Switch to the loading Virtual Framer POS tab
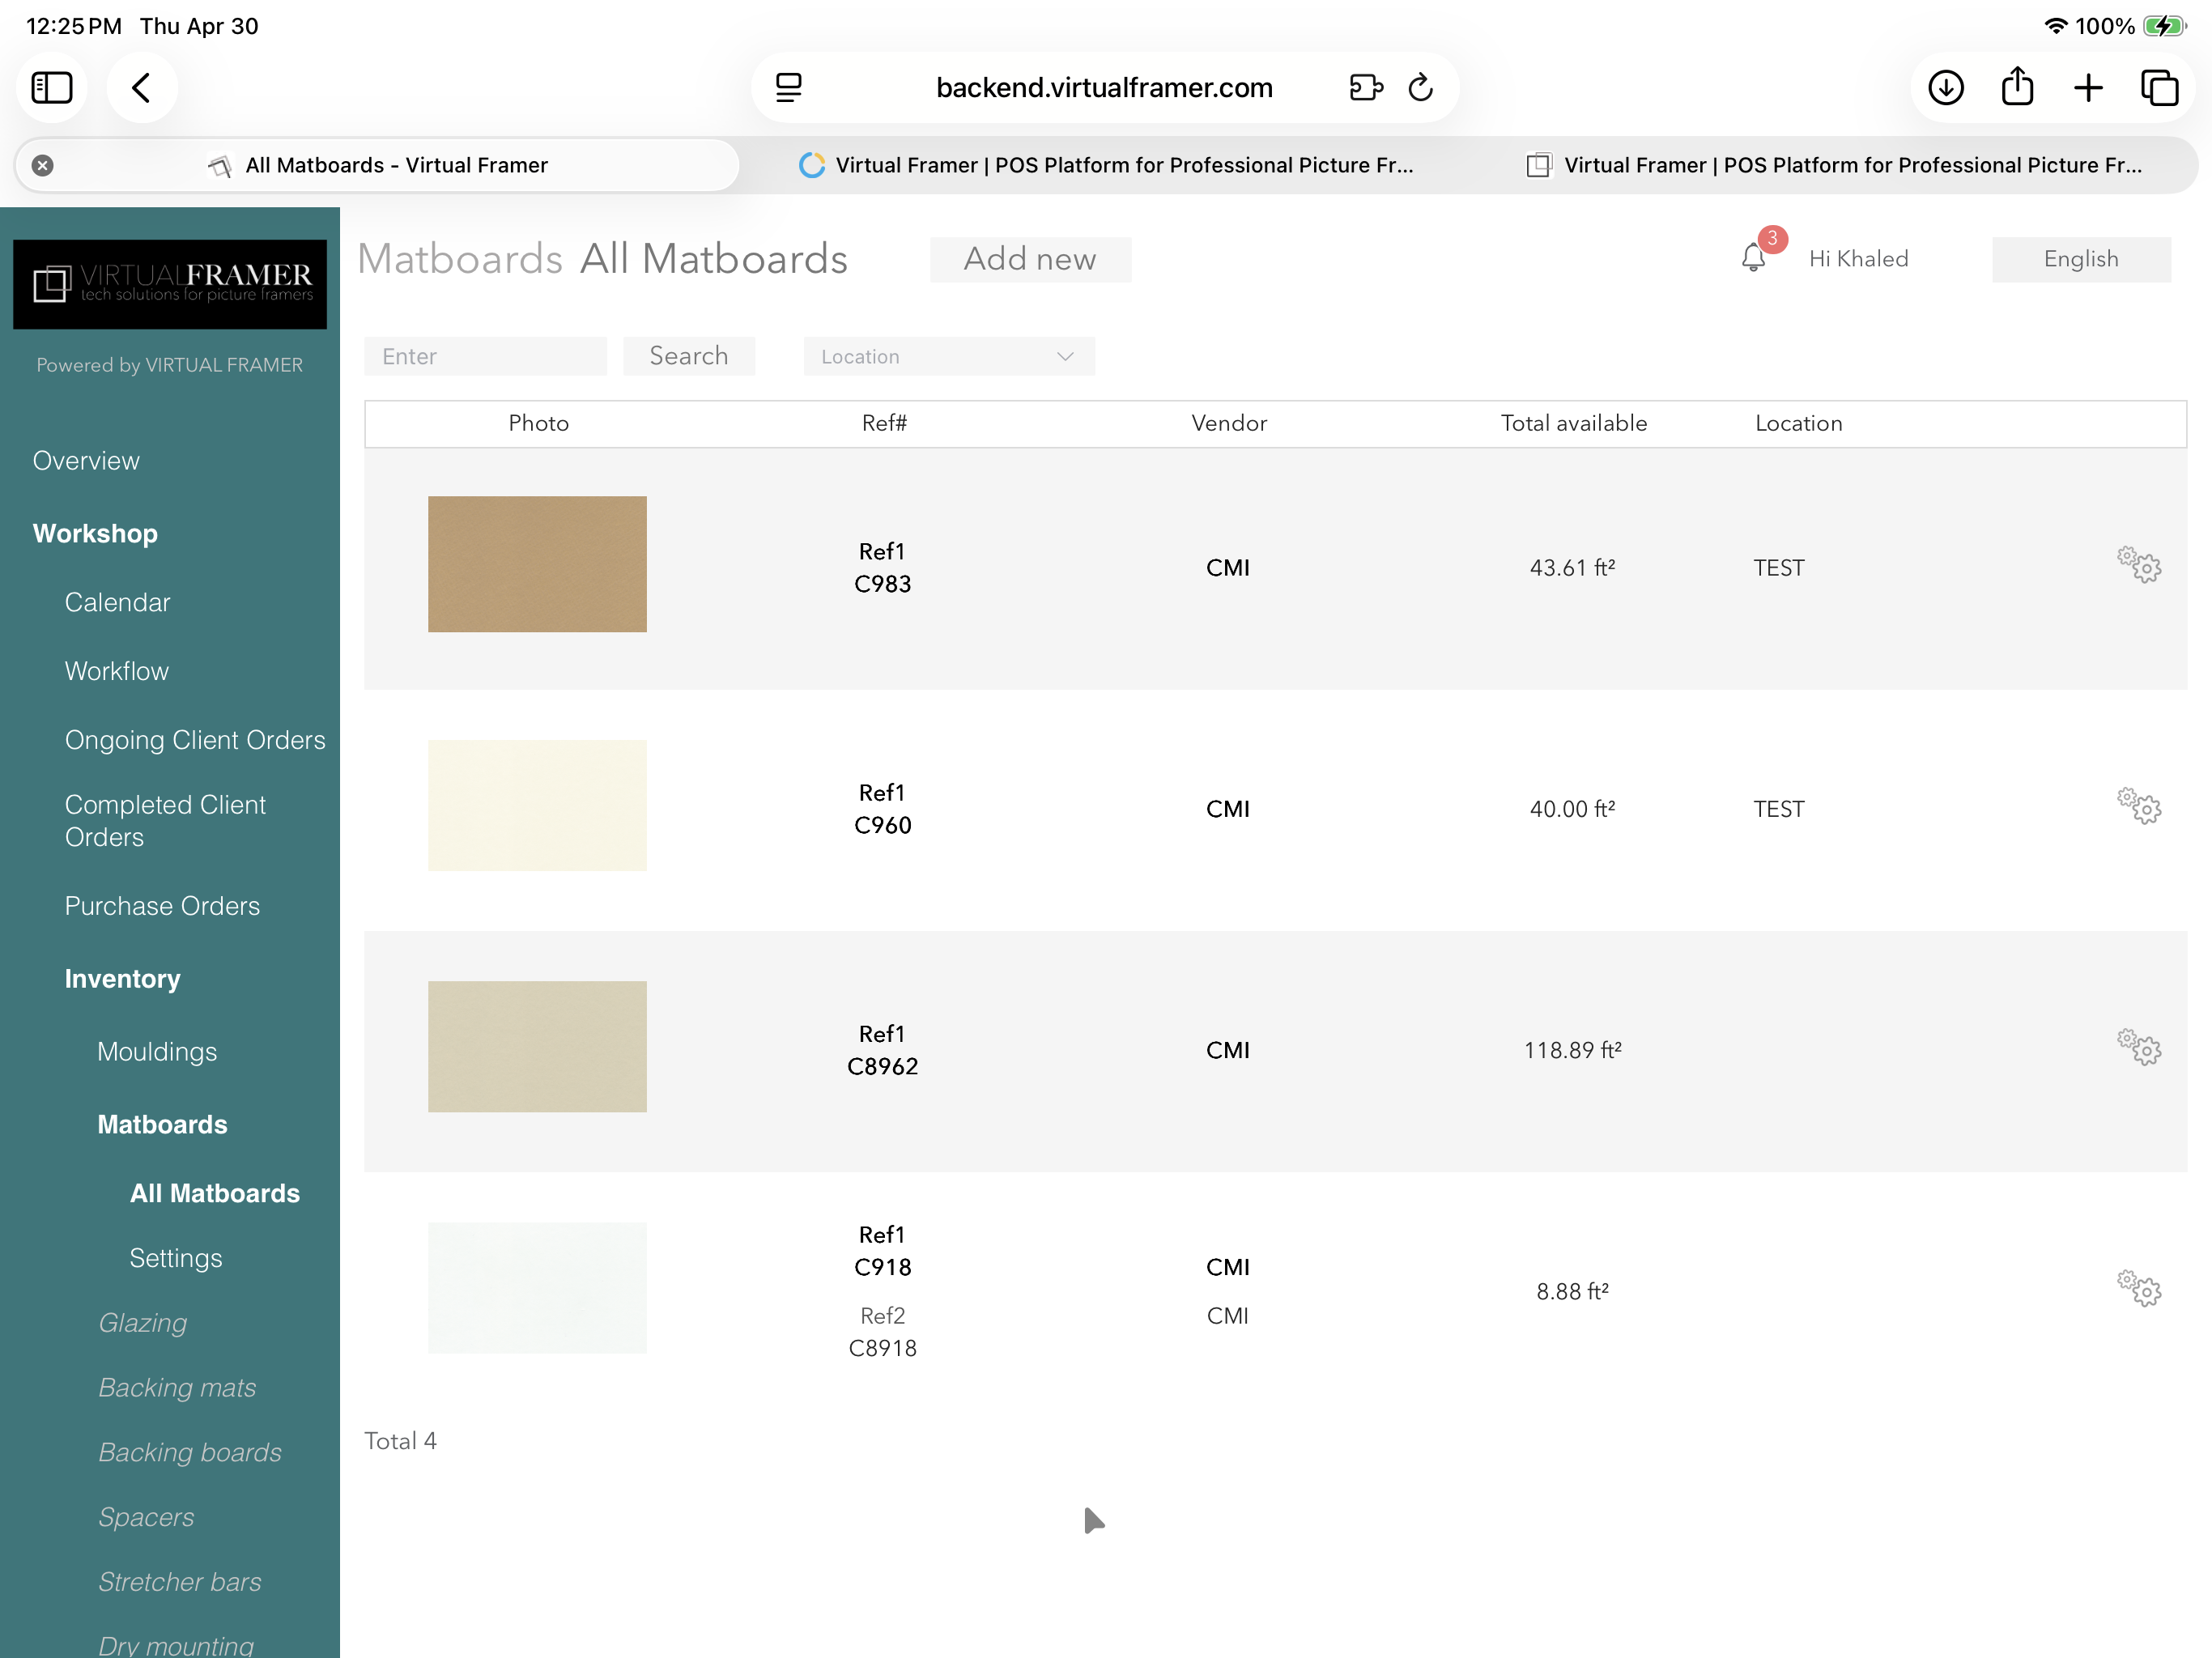 [x=1106, y=165]
